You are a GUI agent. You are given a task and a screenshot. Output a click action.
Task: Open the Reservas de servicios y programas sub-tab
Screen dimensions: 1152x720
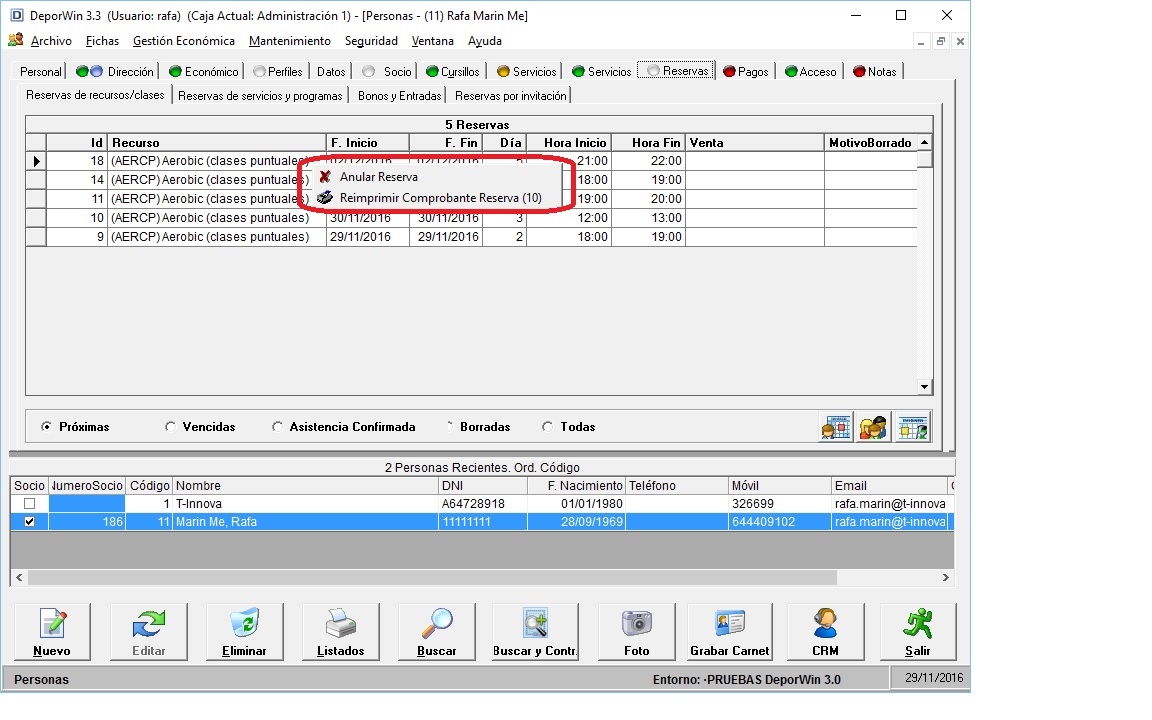(260, 96)
